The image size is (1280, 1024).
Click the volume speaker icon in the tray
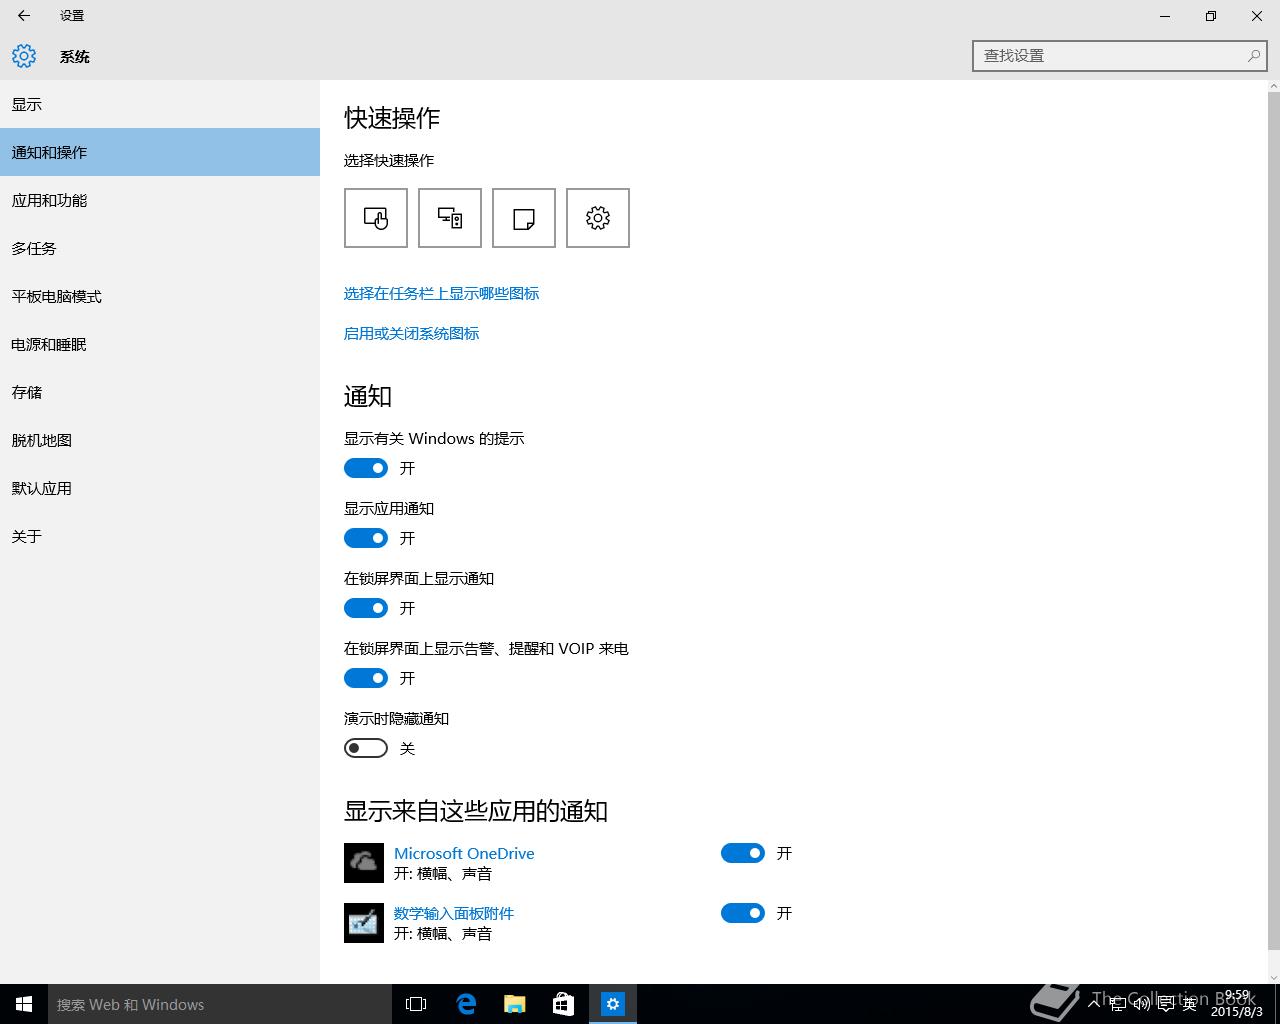tap(1143, 1004)
